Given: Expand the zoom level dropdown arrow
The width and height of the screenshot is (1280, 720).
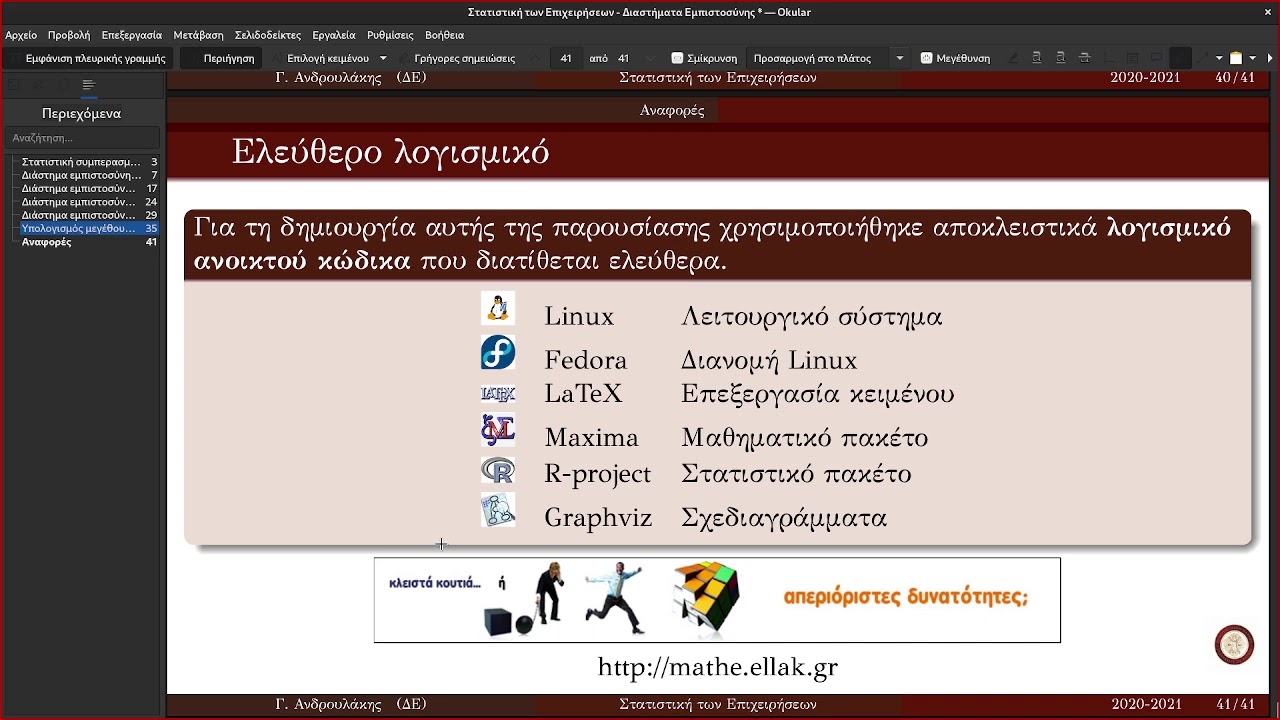Looking at the screenshot, I should pyautogui.click(x=899, y=58).
